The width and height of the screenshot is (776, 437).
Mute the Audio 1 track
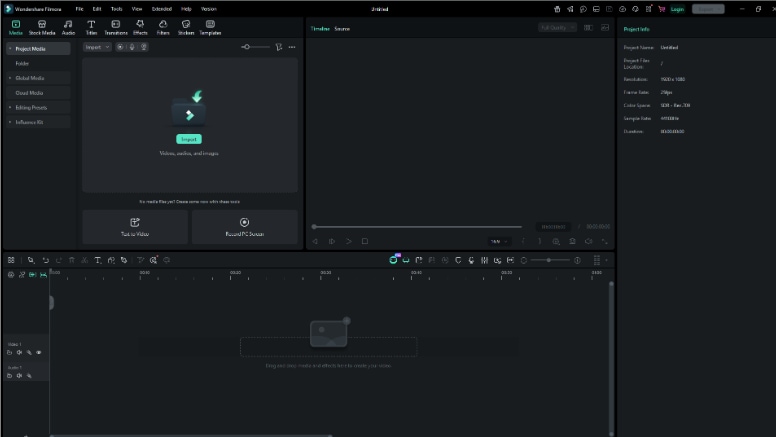coord(19,376)
